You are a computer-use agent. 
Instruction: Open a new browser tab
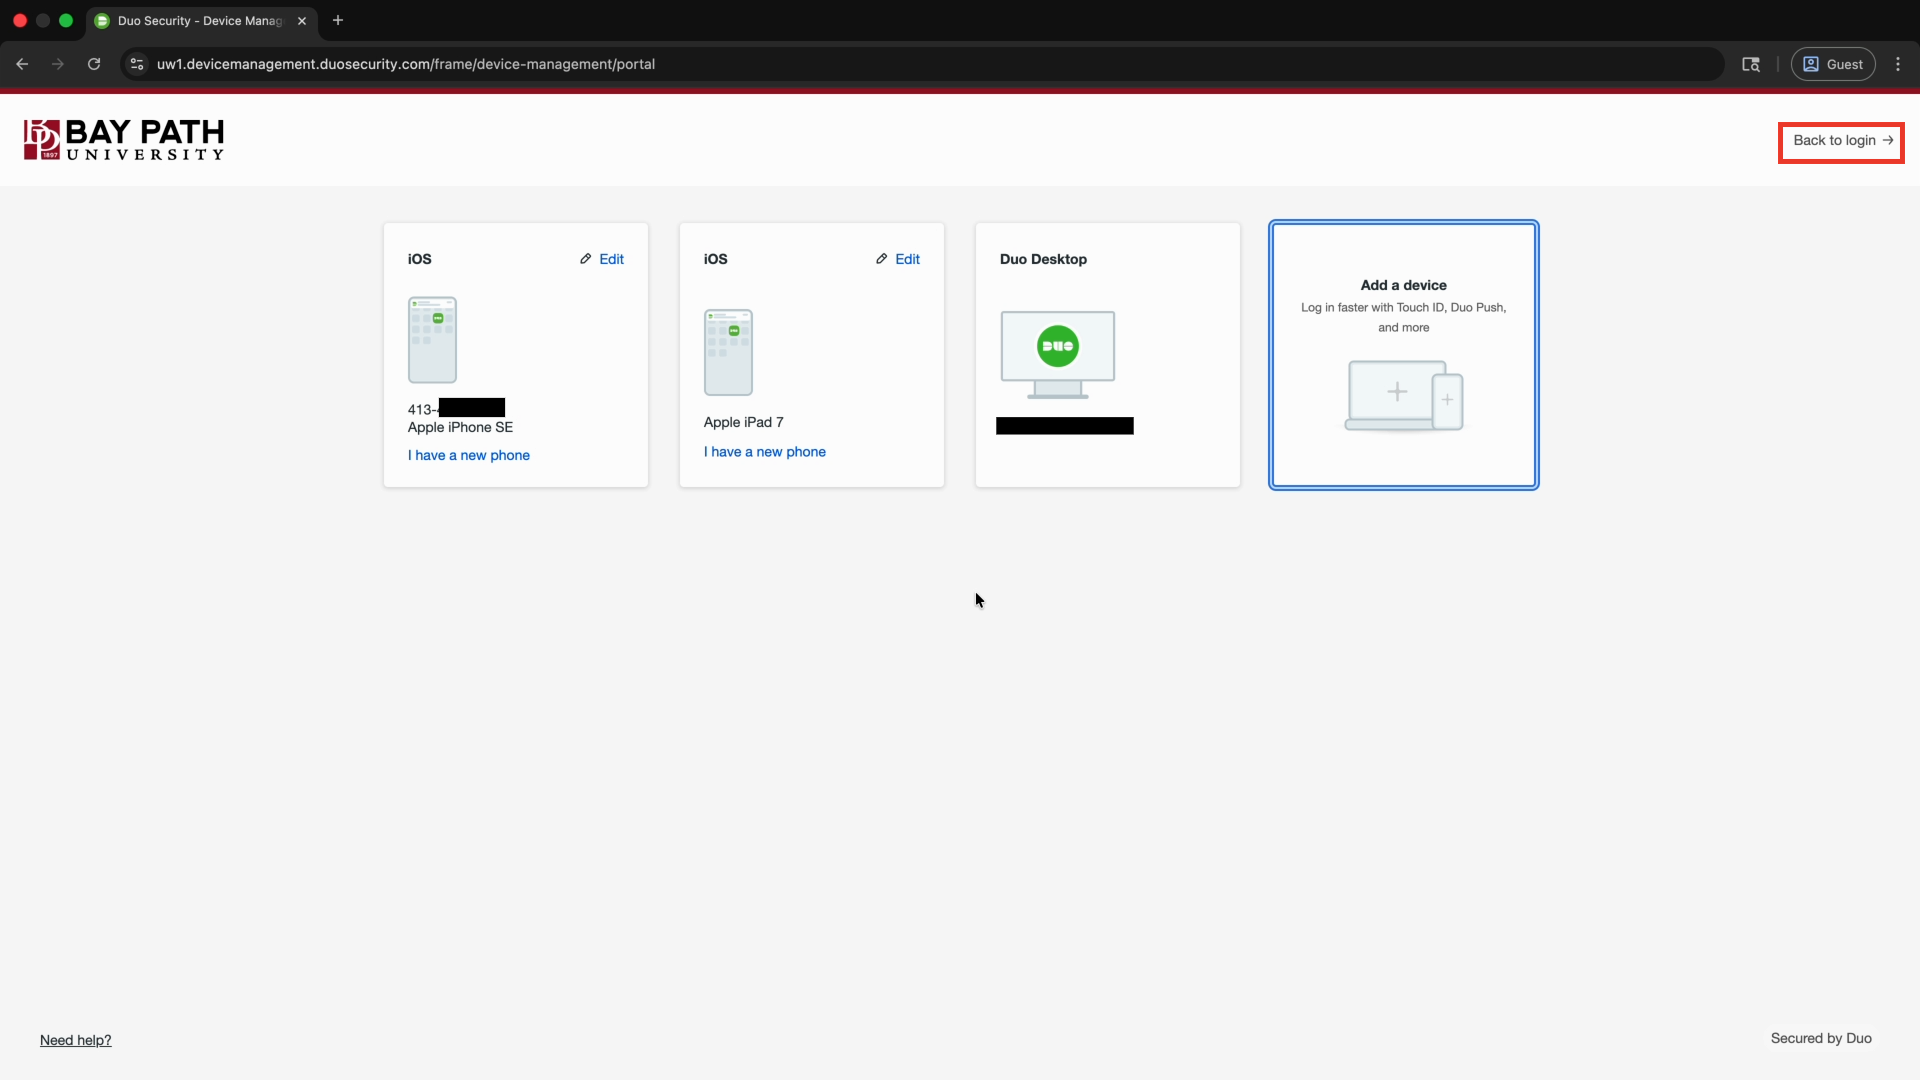338,20
